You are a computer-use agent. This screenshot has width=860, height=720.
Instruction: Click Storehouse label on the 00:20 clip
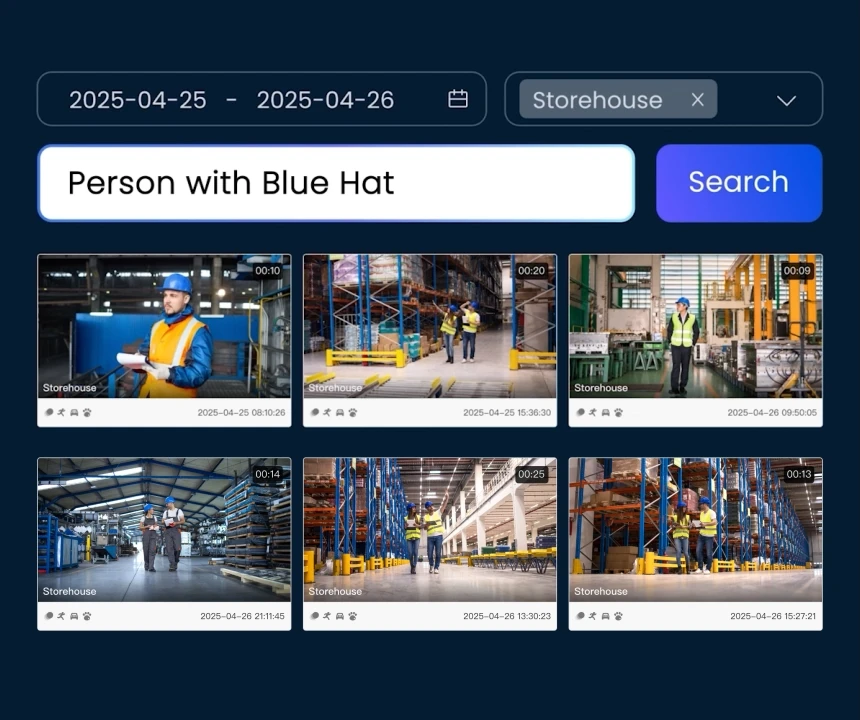coord(335,388)
